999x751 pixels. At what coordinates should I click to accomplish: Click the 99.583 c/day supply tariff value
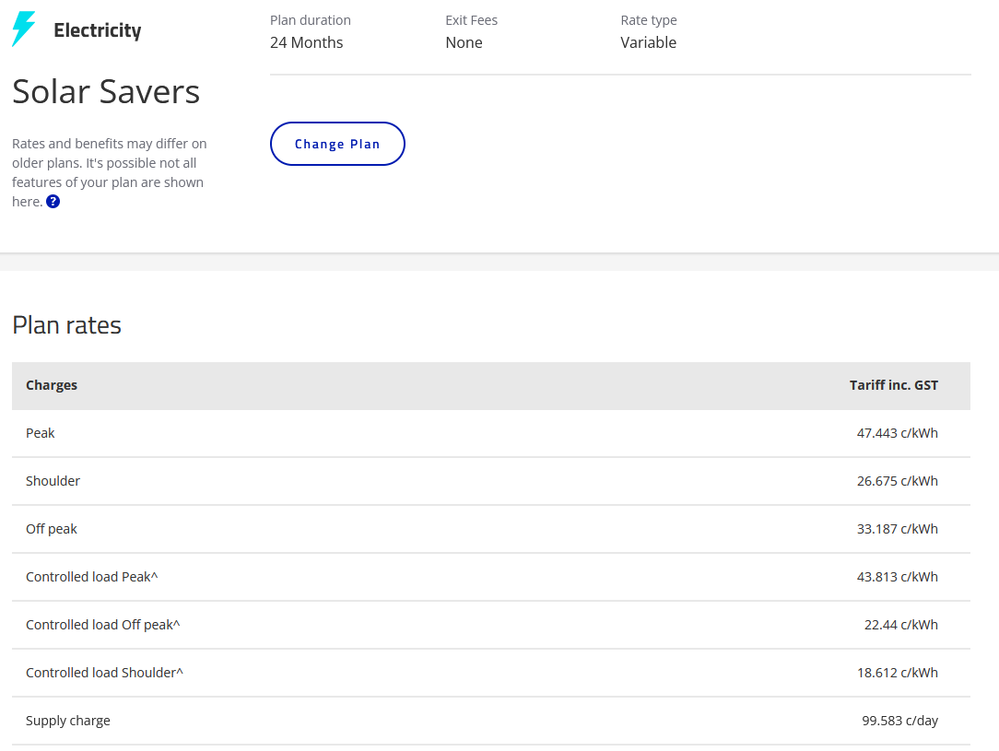pos(900,721)
